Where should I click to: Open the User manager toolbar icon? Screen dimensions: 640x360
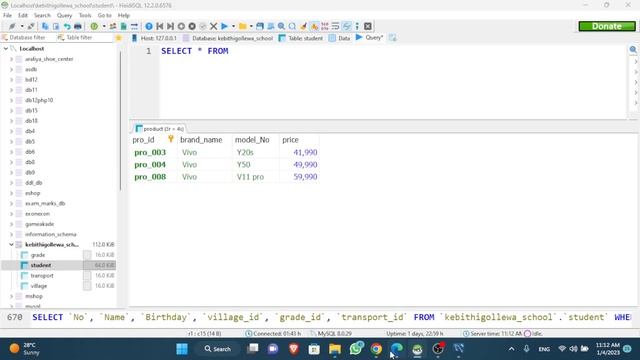(x=113, y=26)
